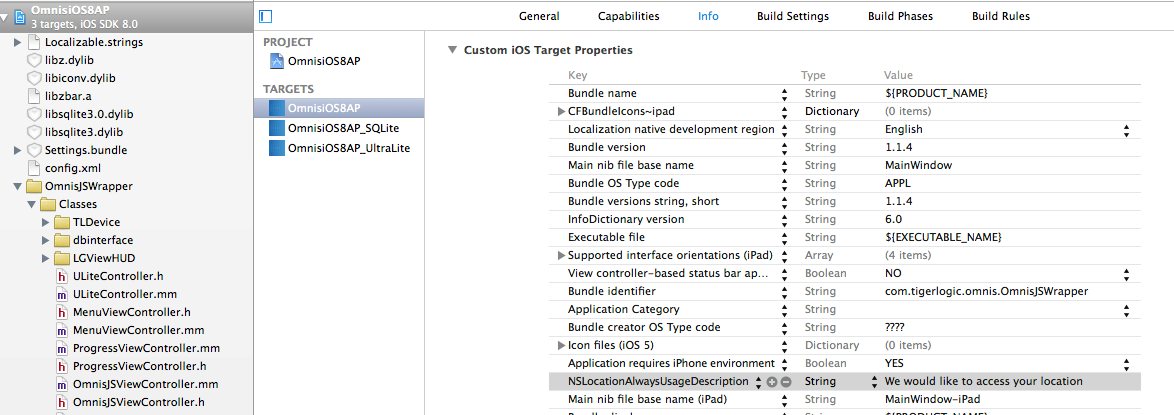Image resolution: width=1174 pixels, height=415 pixels.
Task: Click the ProgressViewController.mm source file icon
Action: [x=62, y=348]
